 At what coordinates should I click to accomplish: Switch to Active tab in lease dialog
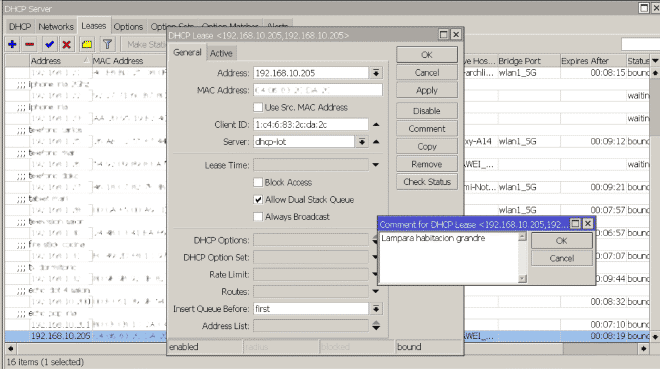coord(221,53)
